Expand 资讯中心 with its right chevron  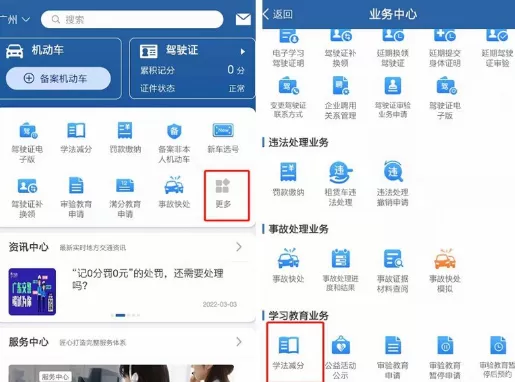239,247
